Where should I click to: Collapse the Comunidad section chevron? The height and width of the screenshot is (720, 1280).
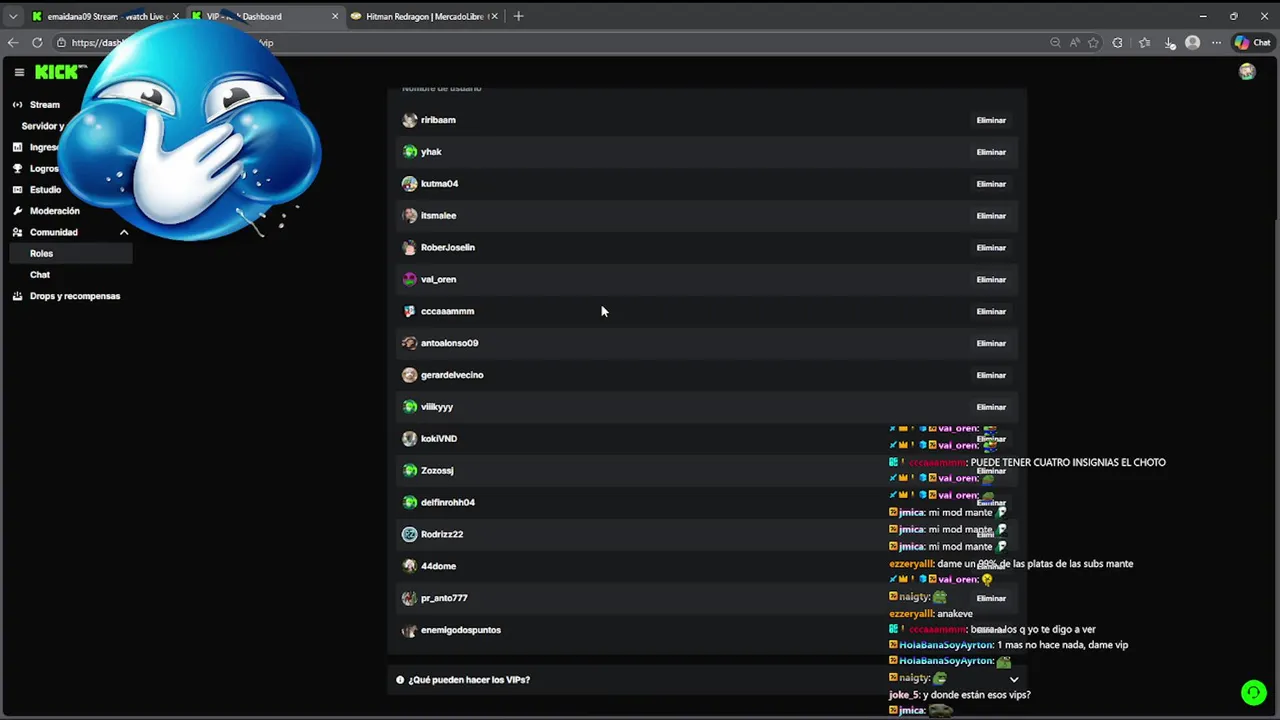[124, 232]
